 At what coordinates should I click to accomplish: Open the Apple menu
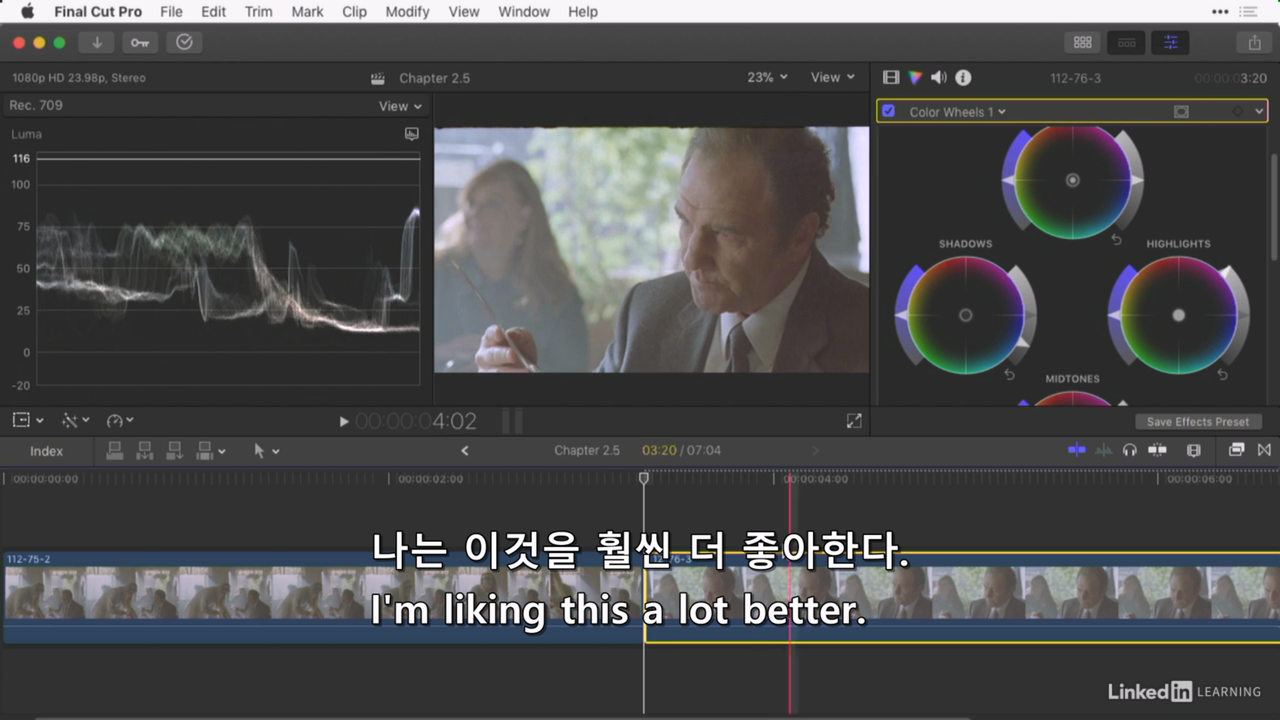click(27, 12)
